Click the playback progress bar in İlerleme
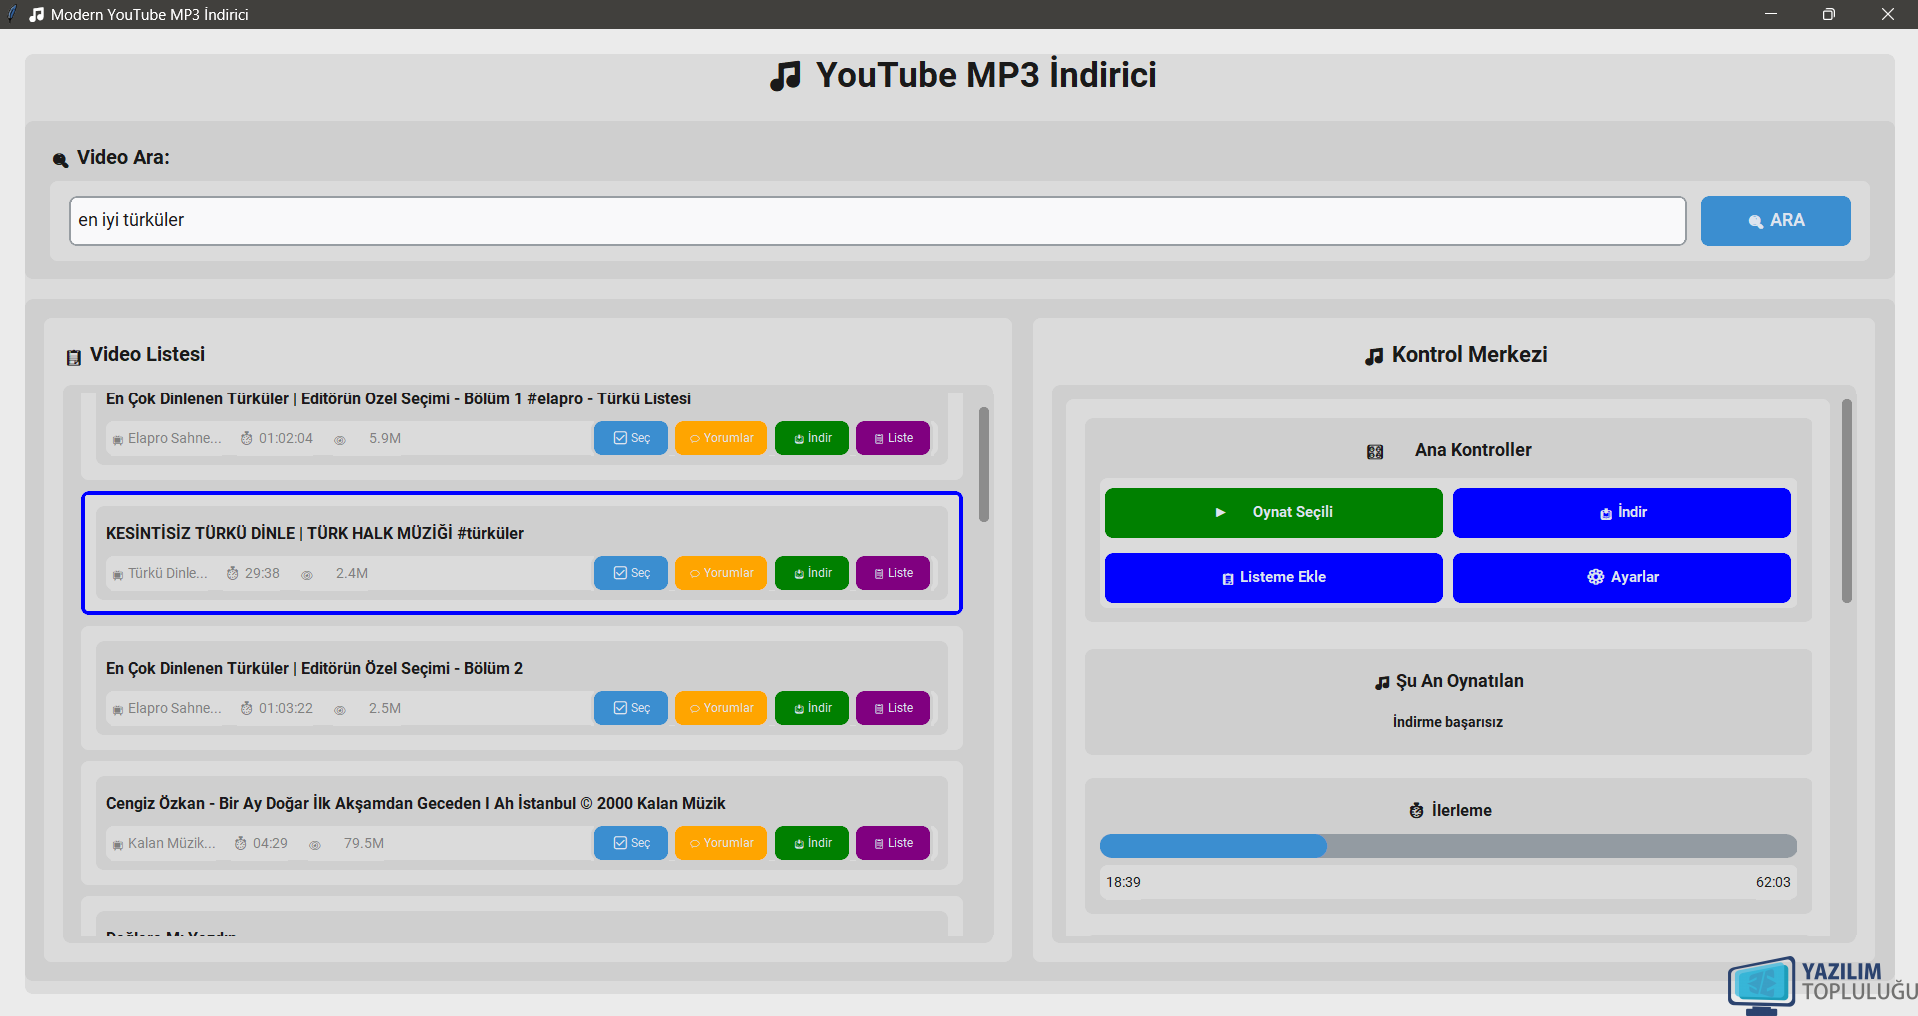Viewport: 1918px width, 1016px height. click(1448, 846)
